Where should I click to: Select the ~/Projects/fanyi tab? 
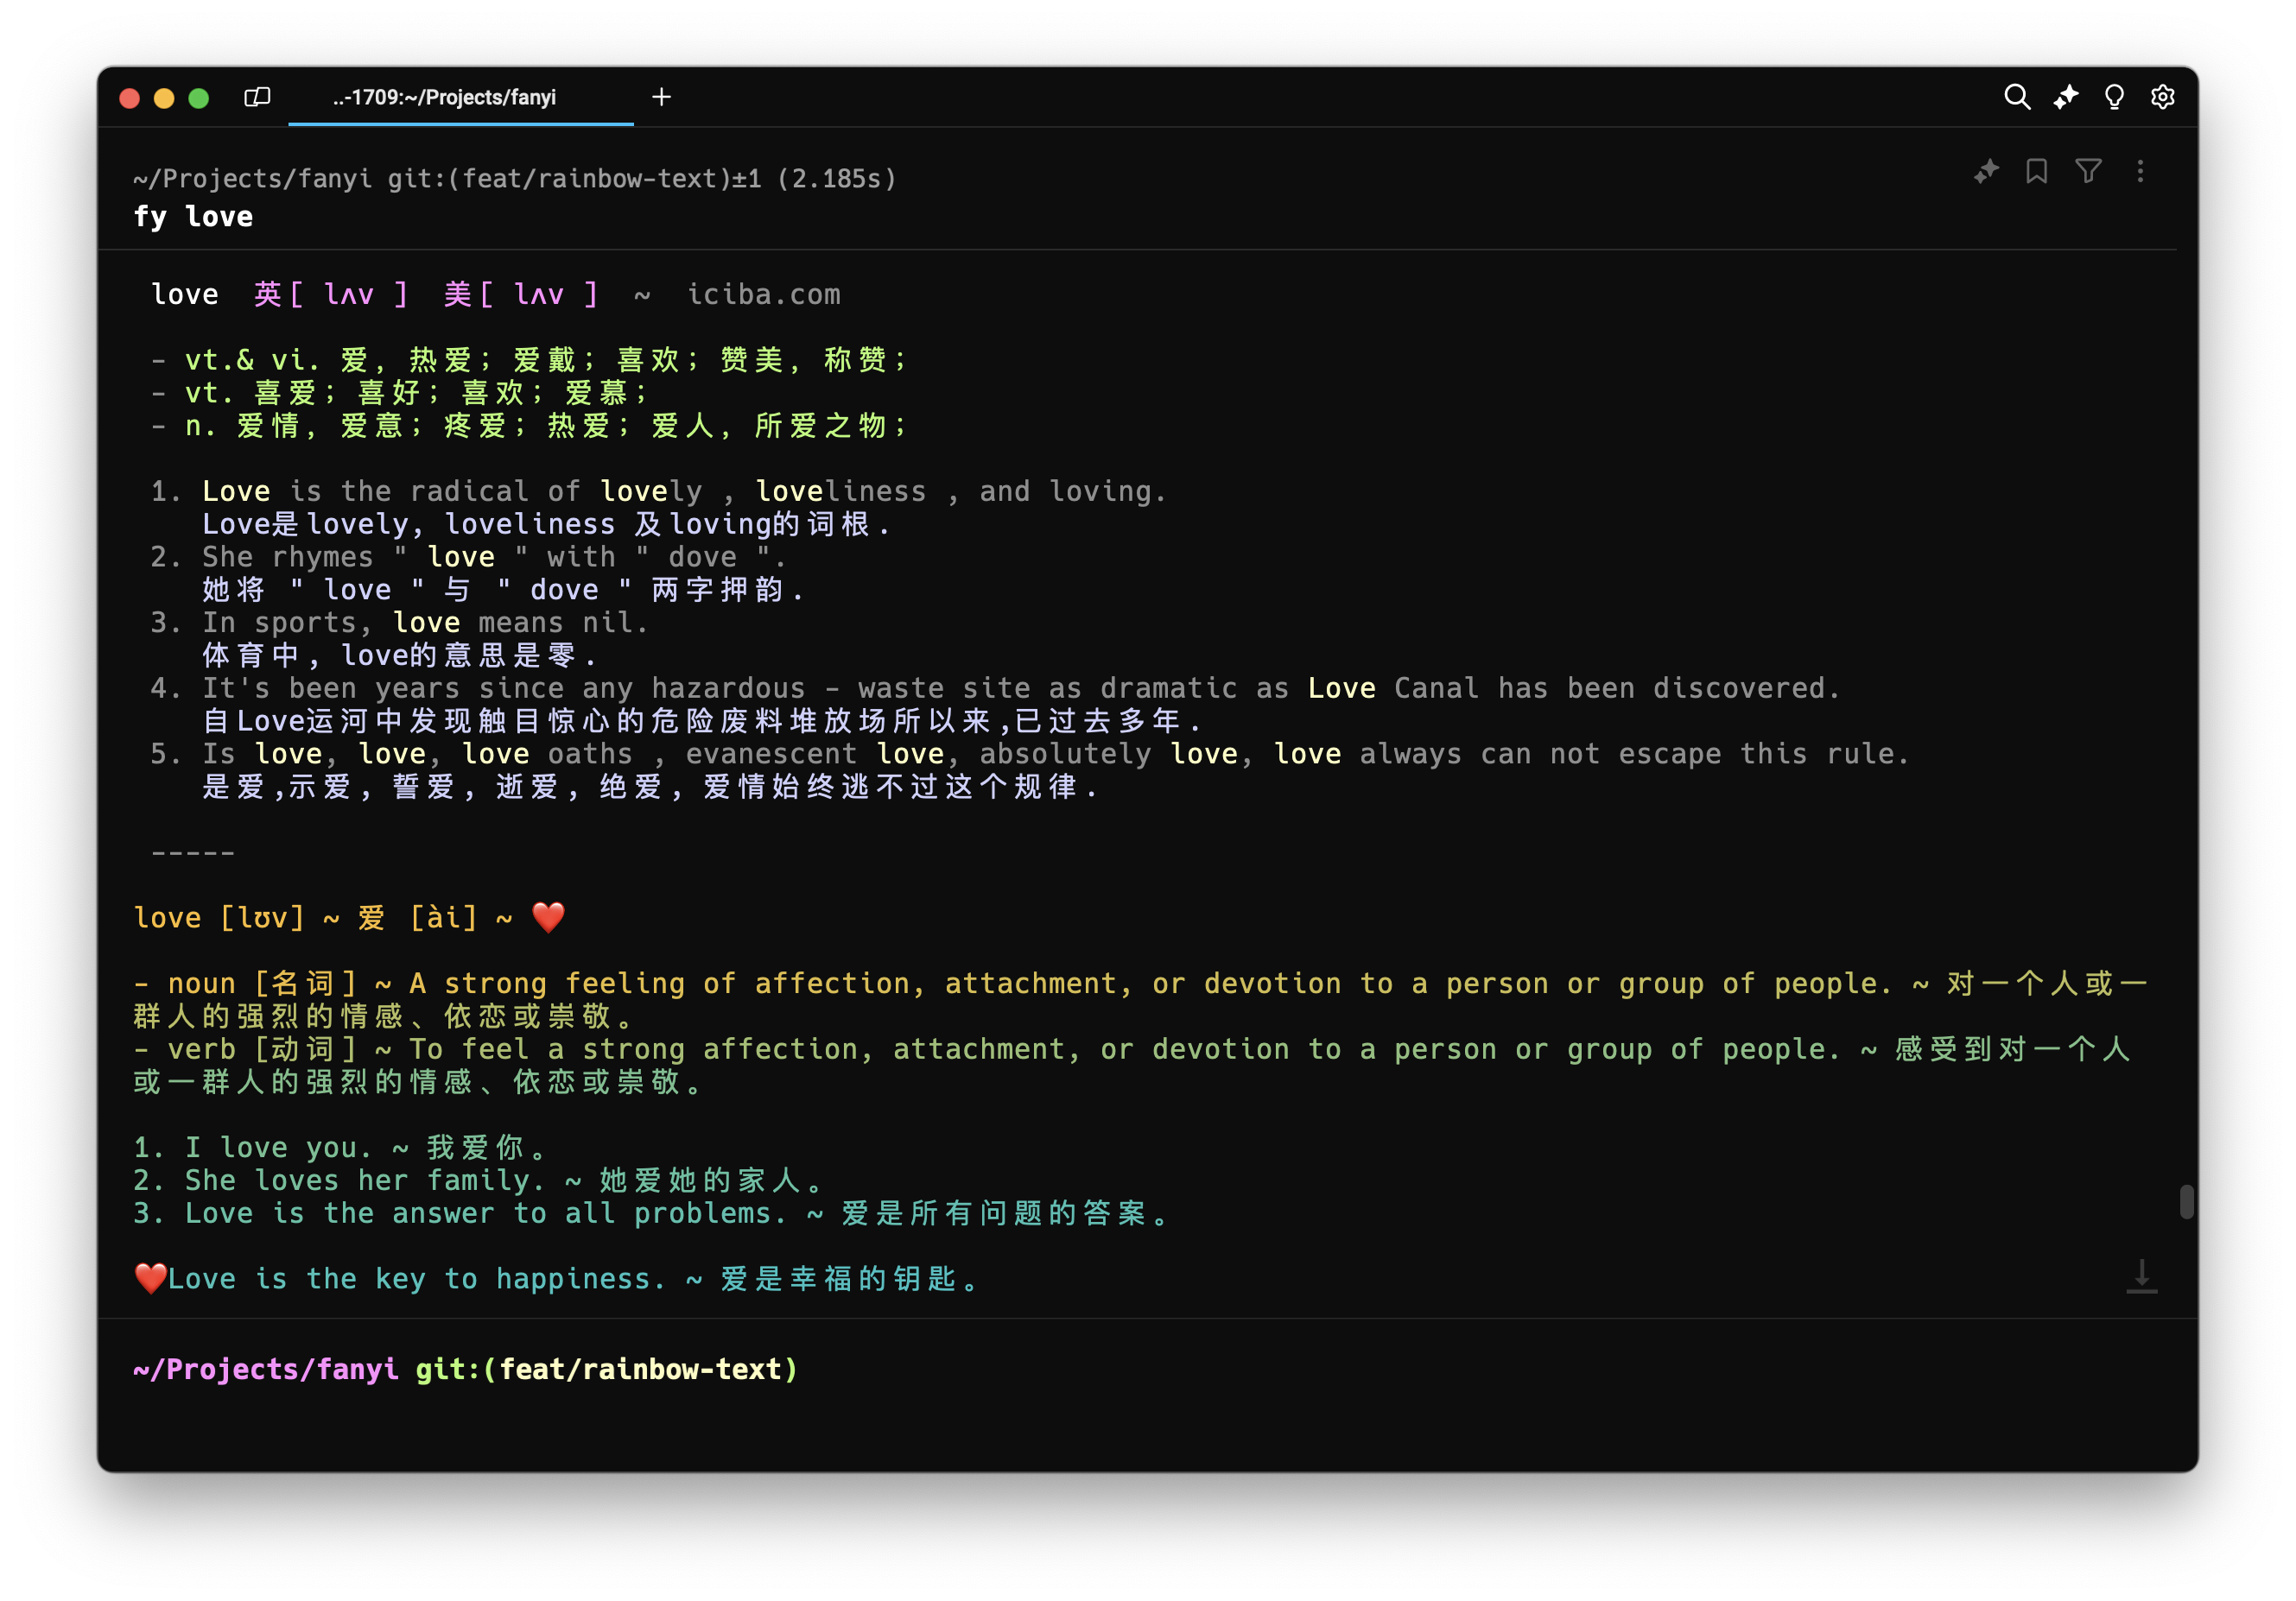(x=445, y=97)
